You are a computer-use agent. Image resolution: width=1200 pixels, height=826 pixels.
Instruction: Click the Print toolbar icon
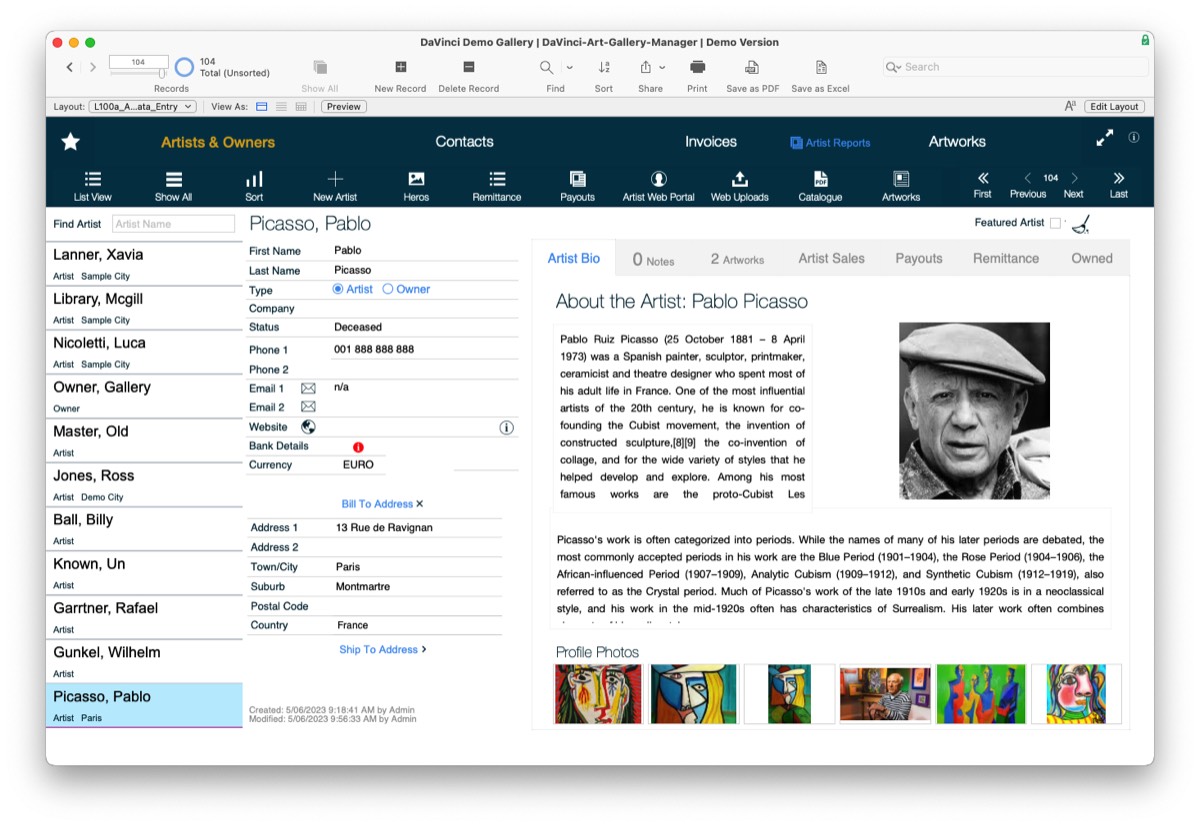click(697, 67)
